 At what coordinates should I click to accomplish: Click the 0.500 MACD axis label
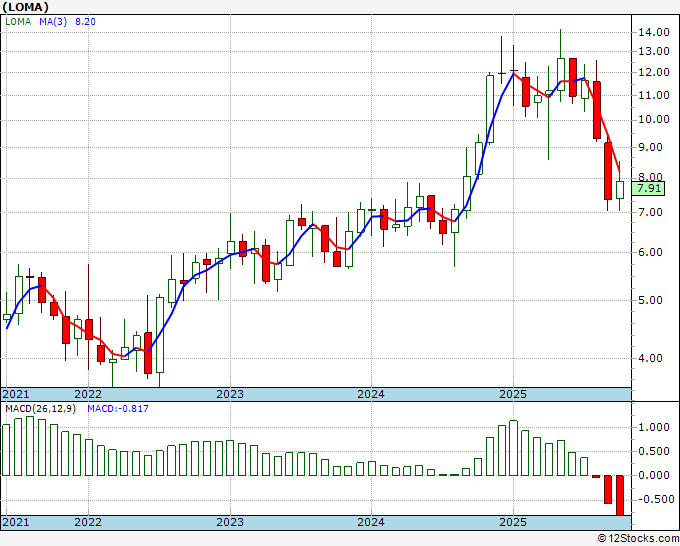click(x=654, y=451)
